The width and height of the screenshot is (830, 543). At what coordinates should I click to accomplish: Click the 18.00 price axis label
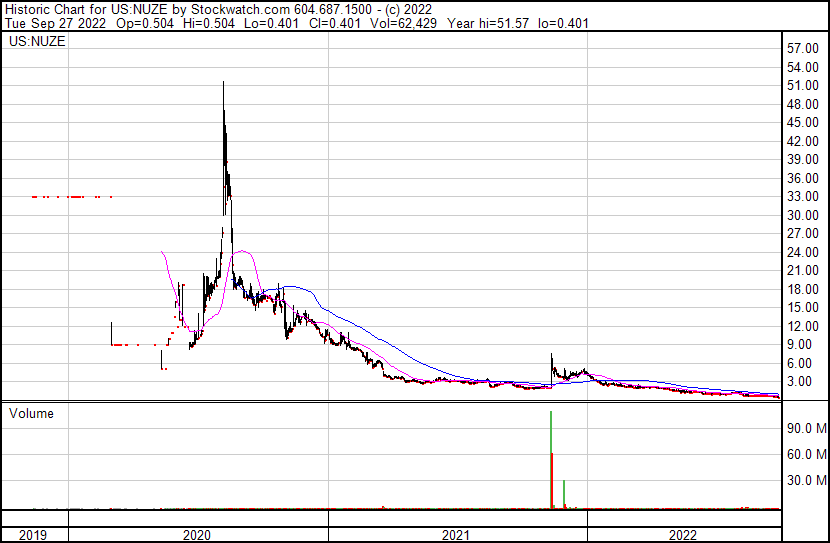point(803,290)
